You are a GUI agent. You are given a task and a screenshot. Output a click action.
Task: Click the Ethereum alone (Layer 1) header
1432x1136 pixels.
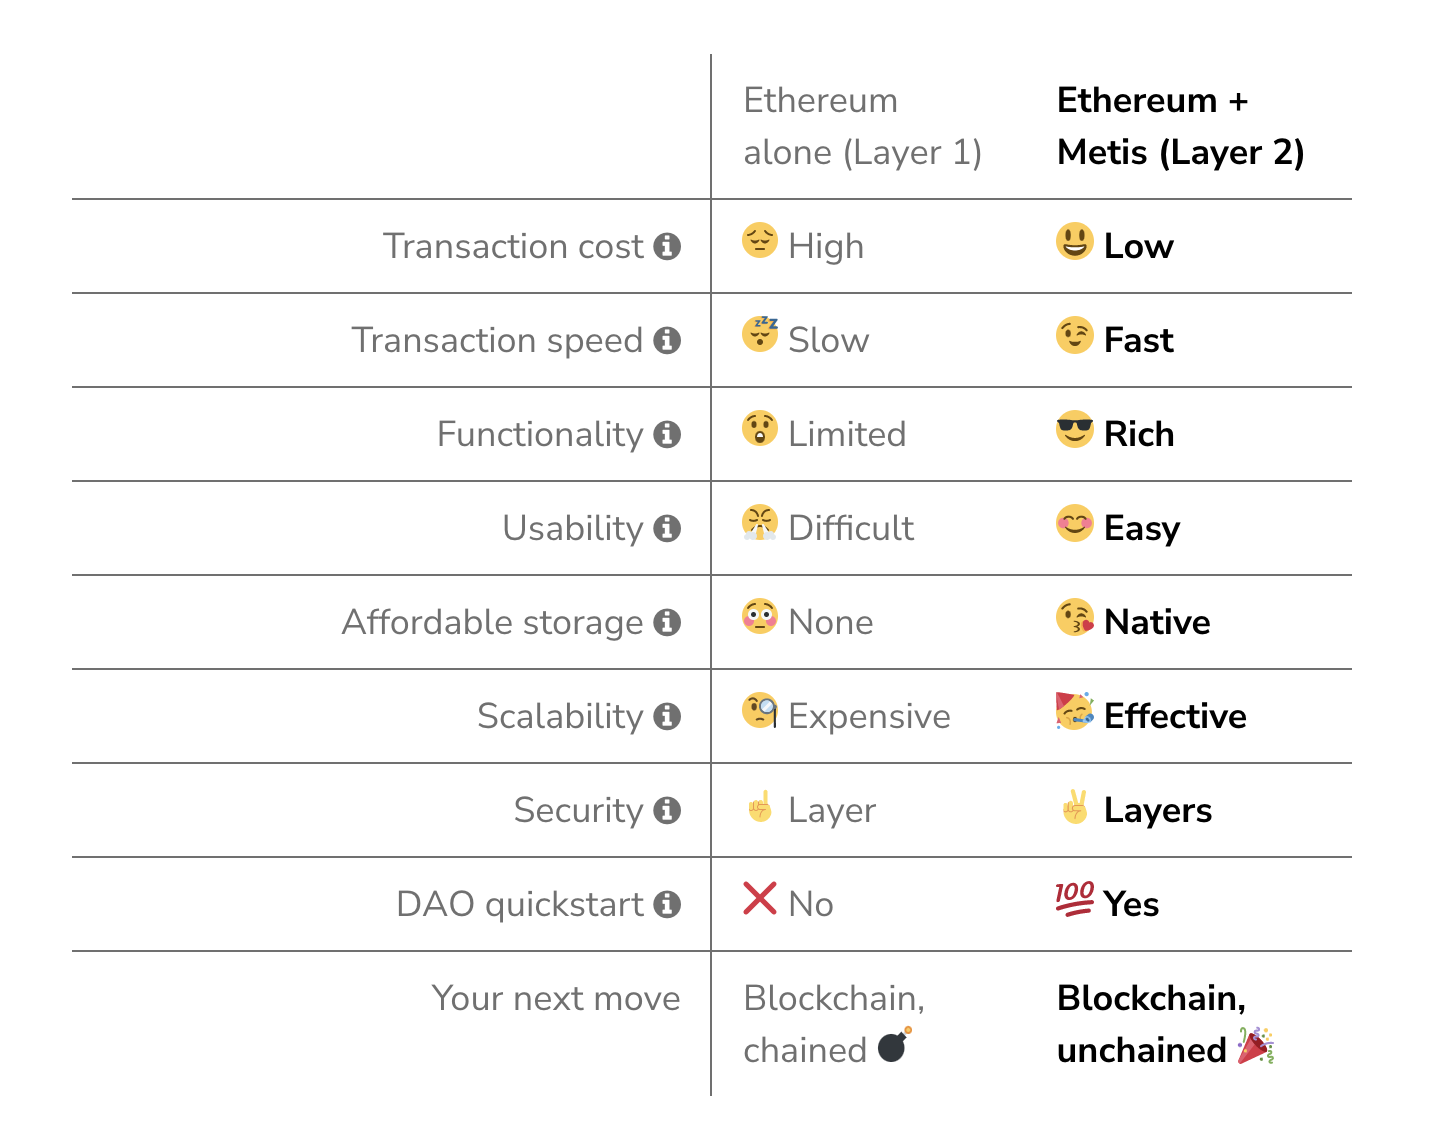(862, 126)
